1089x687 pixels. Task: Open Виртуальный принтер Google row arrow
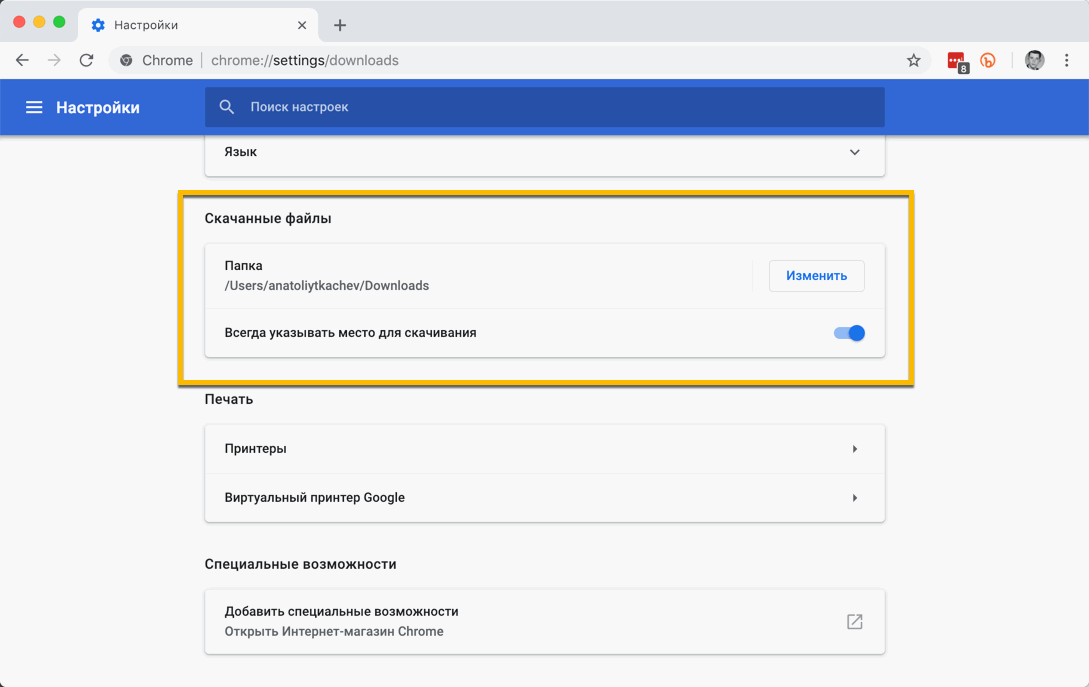[854, 498]
